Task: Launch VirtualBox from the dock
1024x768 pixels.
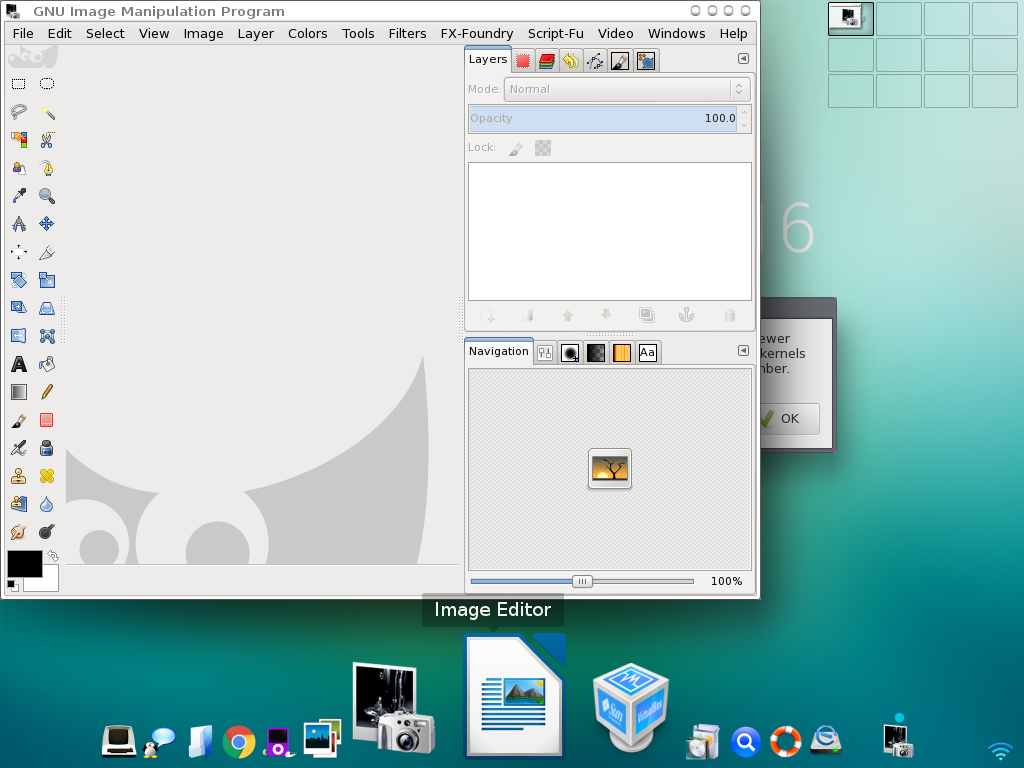Action: pyautogui.click(x=630, y=707)
